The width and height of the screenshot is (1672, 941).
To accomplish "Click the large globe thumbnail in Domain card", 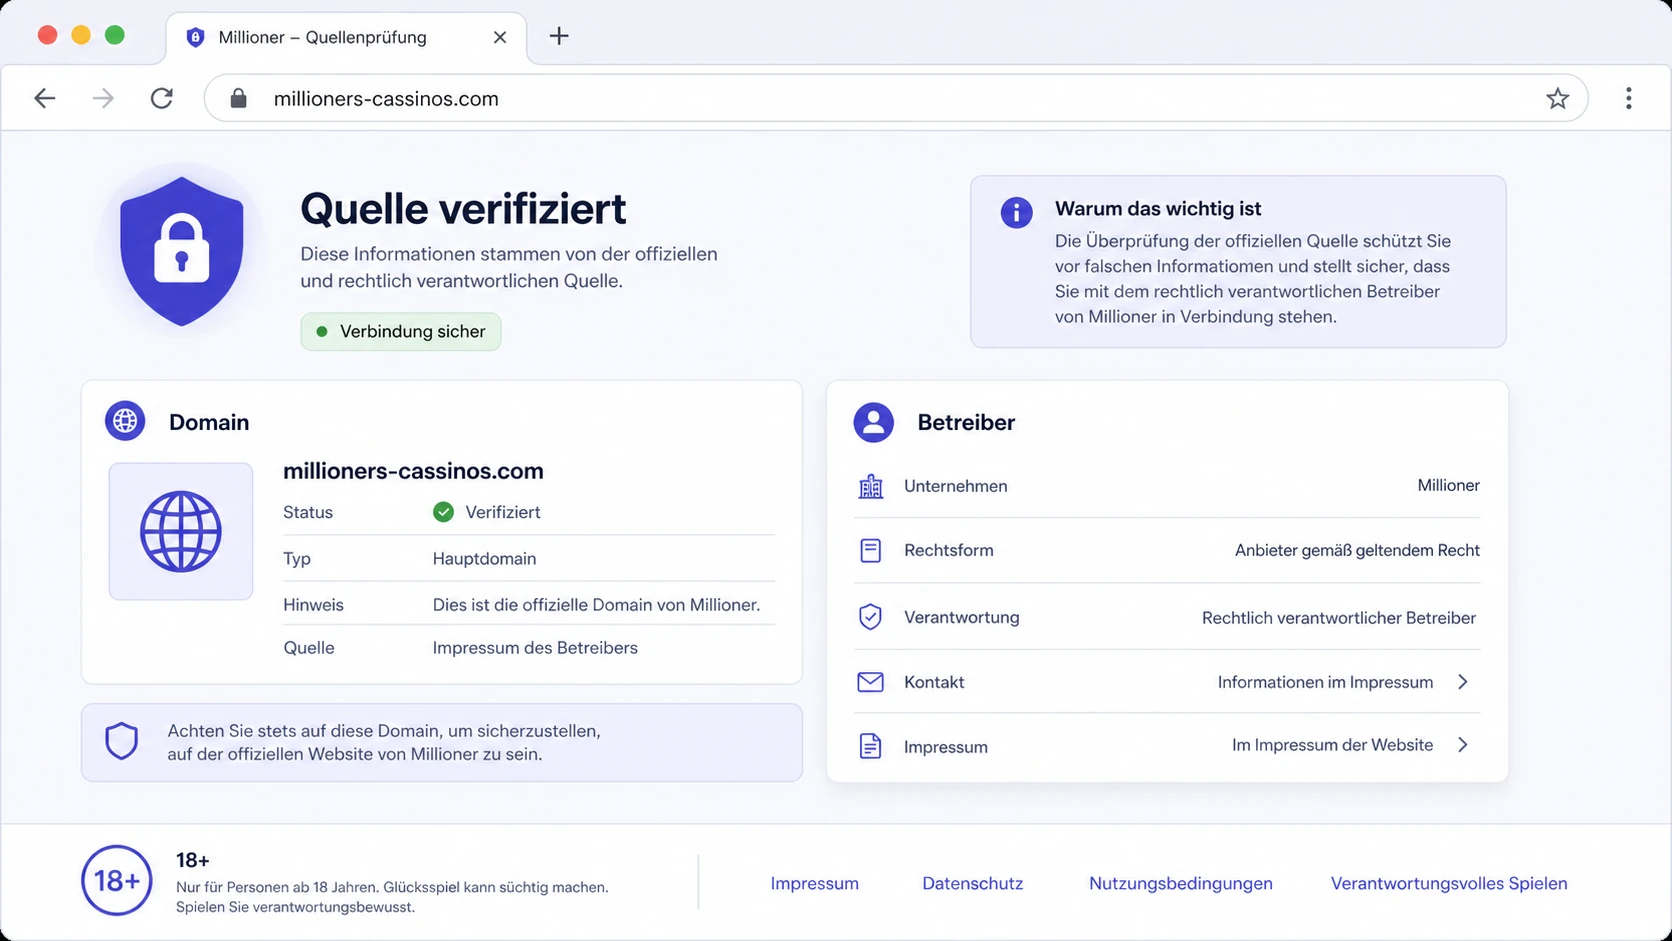I will point(181,531).
